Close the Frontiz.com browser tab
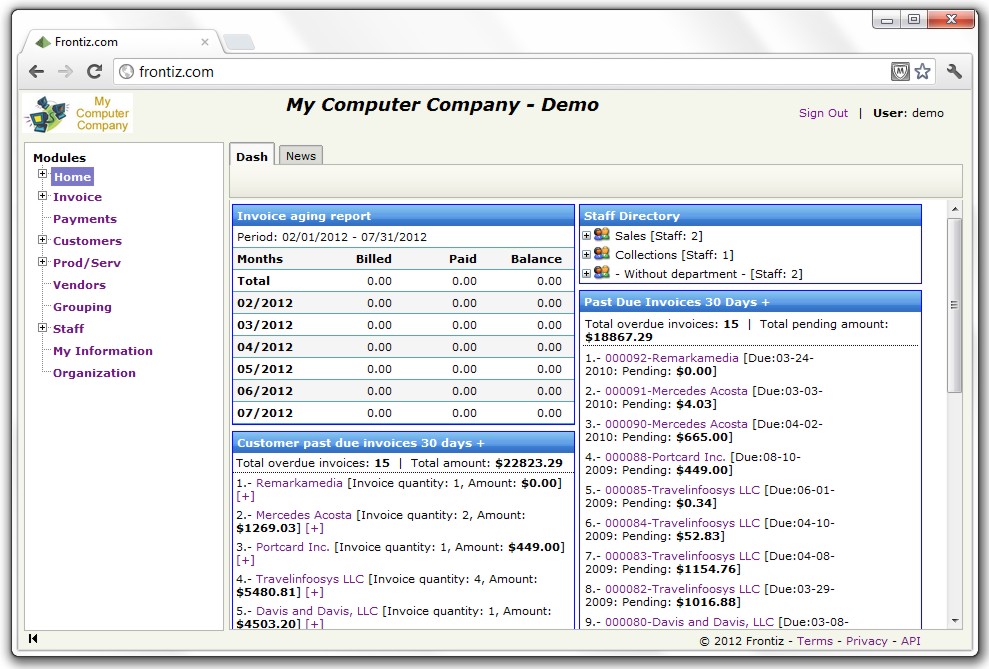Viewport: 989px width, 669px height. tap(205, 42)
